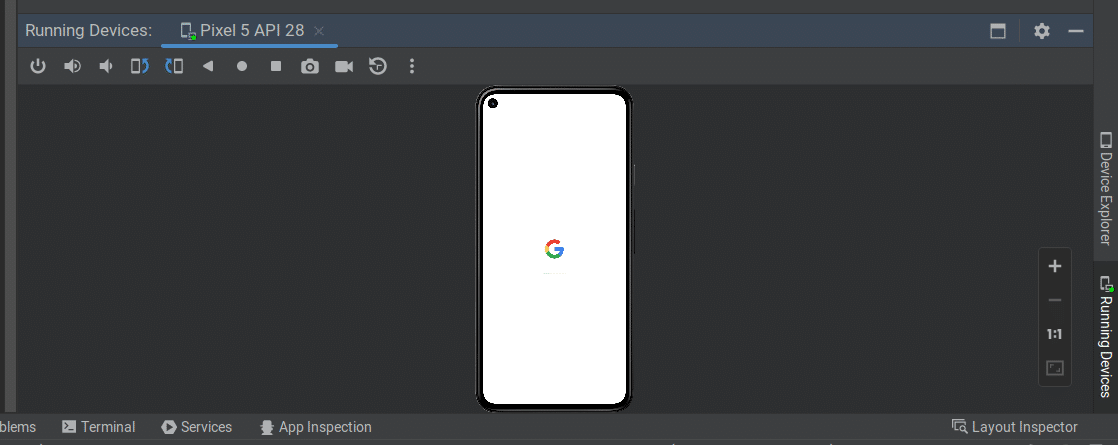The height and width of the screenshot is (445, 1118).
Task: Tap the emulator Overview square button
Action: (276, 66)
